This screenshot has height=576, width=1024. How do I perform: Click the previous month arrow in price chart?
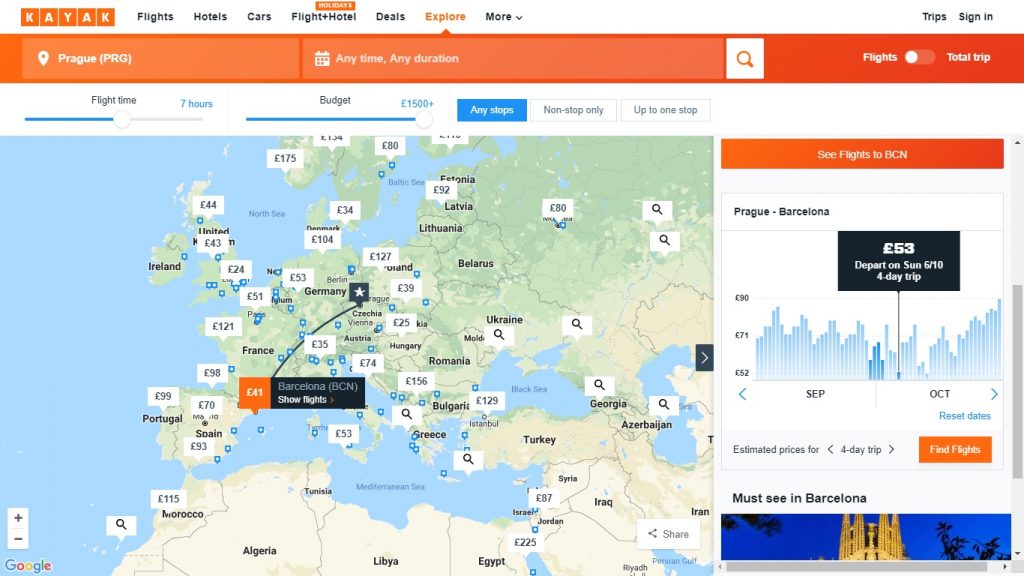coord(742,394)
